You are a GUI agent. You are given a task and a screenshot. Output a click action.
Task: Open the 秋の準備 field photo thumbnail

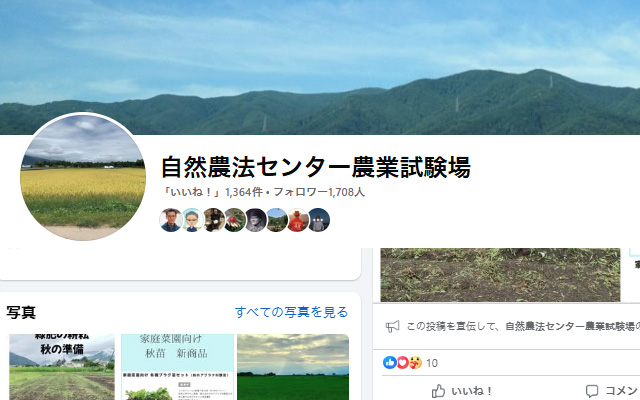pos(62,367)
